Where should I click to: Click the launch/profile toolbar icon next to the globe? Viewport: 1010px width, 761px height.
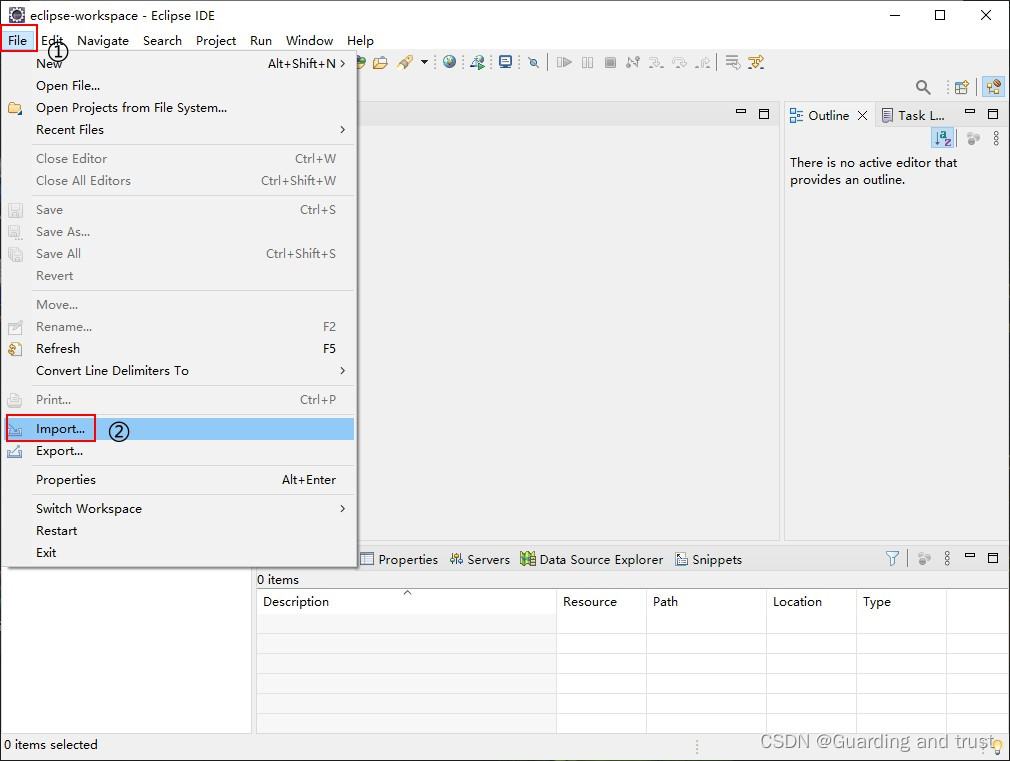(x=477, y=63)
